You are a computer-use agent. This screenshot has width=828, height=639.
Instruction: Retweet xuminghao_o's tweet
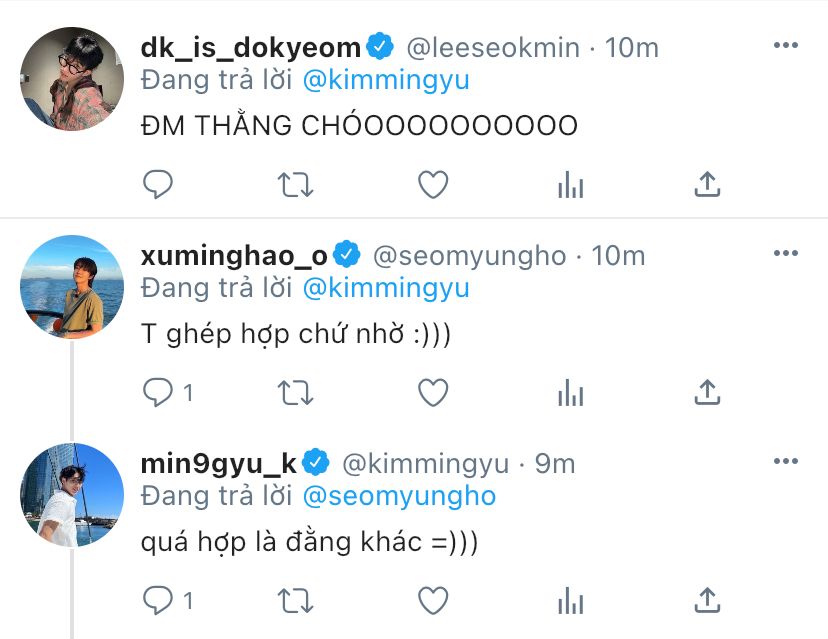coord(295,393)
